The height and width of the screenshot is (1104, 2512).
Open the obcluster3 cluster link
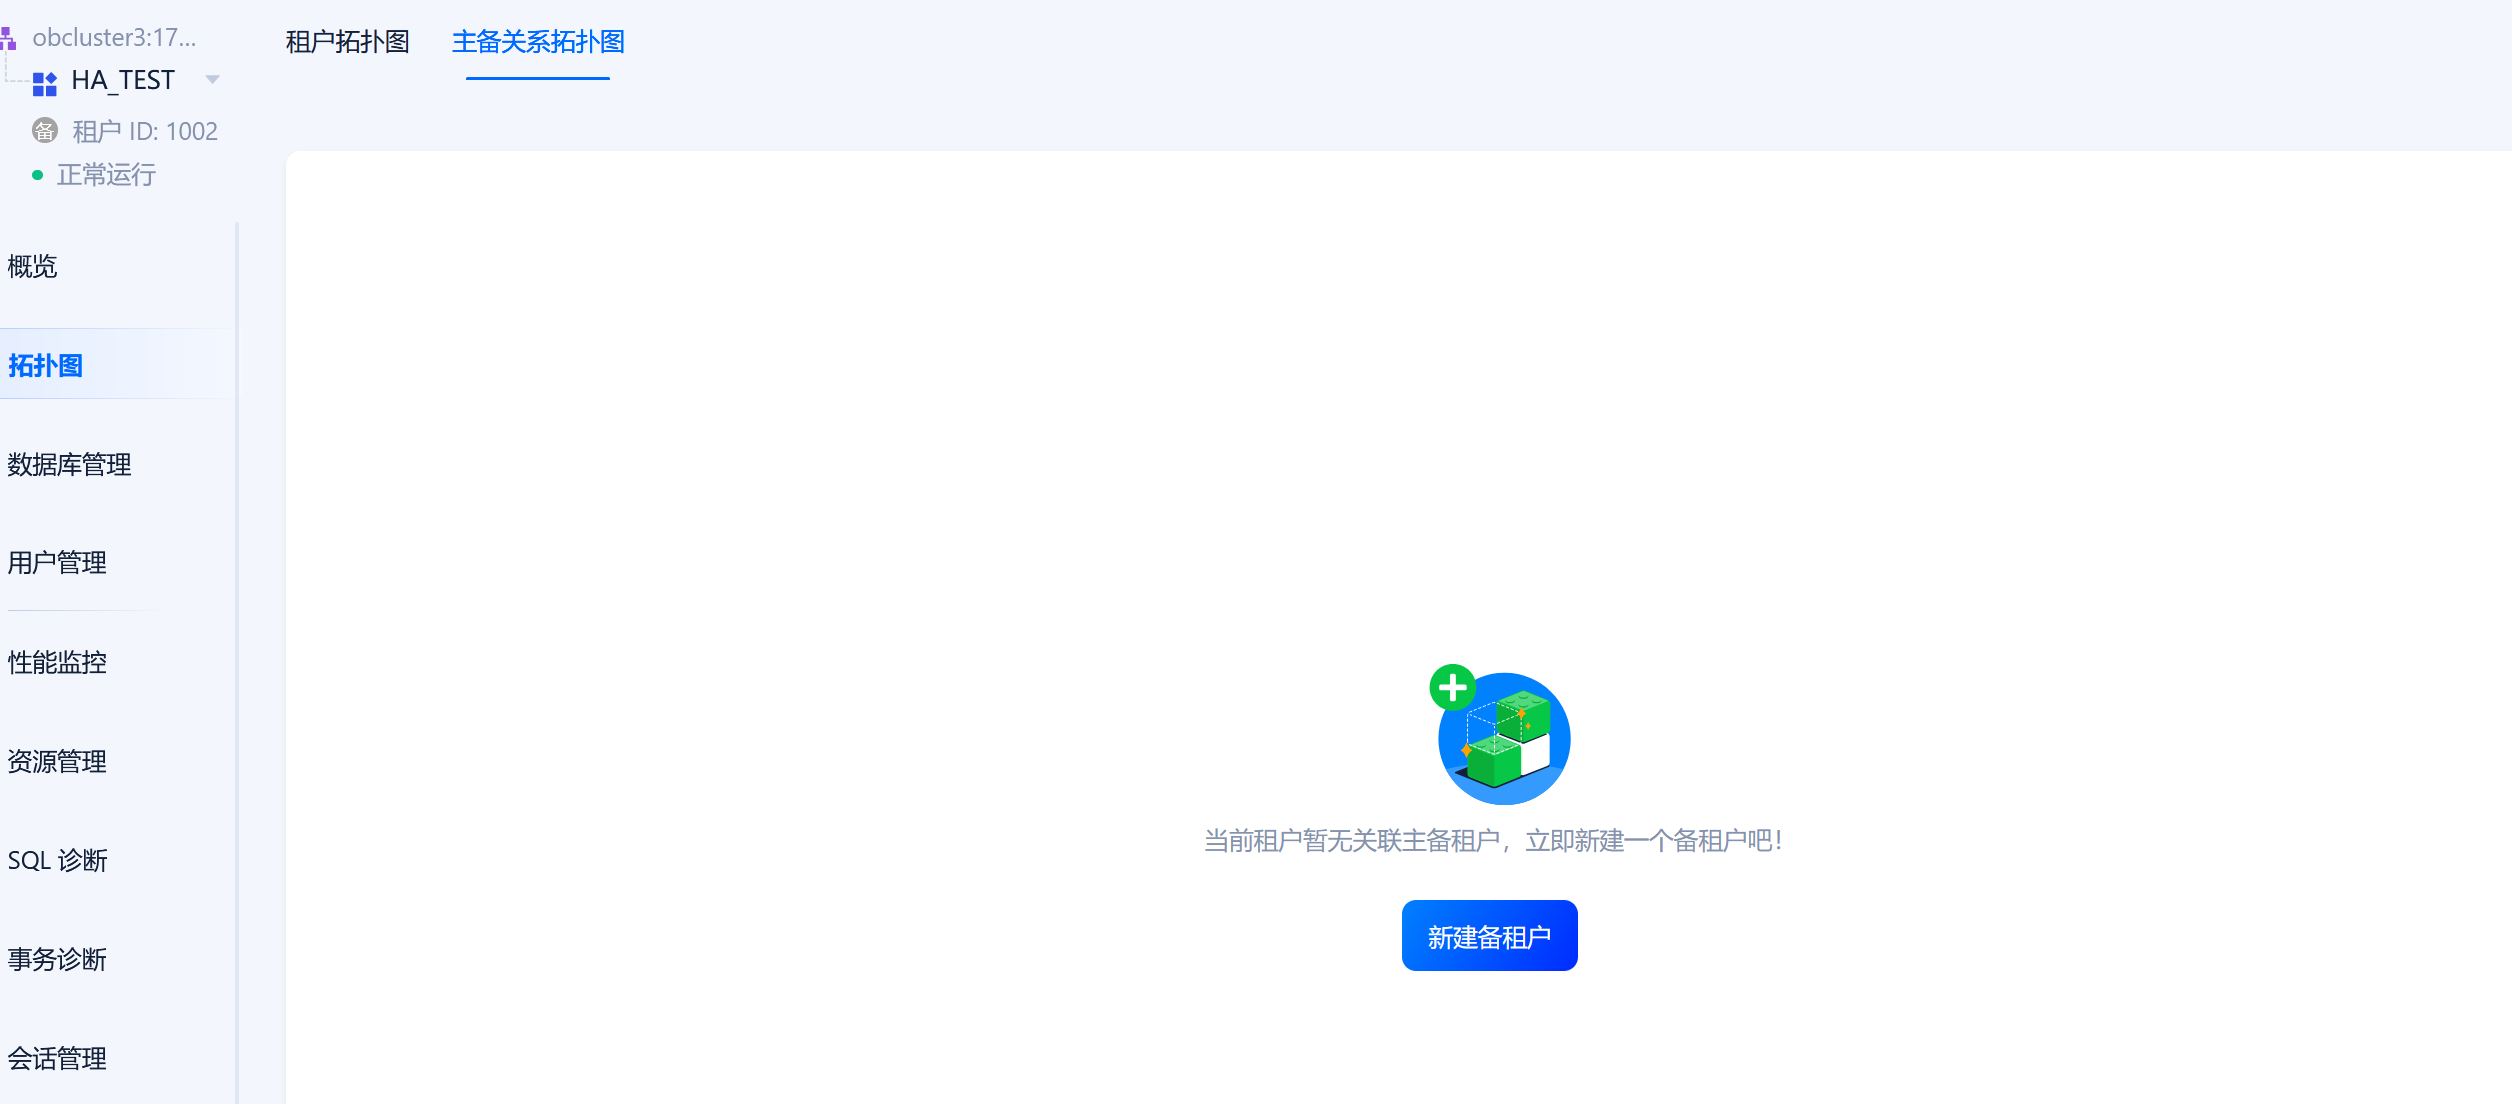click(114, 38)
